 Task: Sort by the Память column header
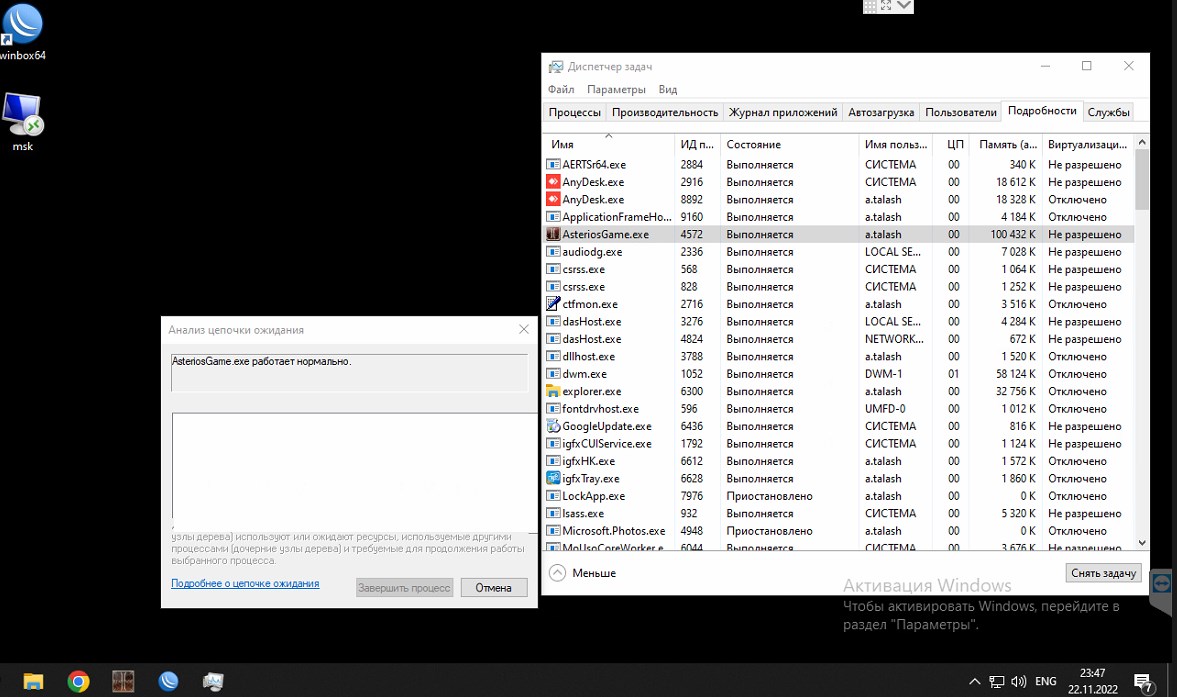[x=1006, y=144]
